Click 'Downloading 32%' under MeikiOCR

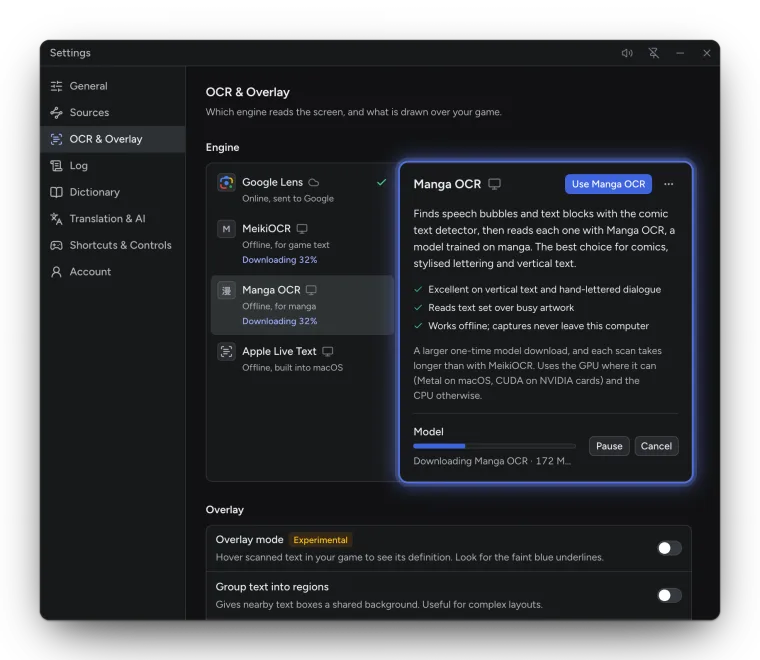(x=280, y=260)
